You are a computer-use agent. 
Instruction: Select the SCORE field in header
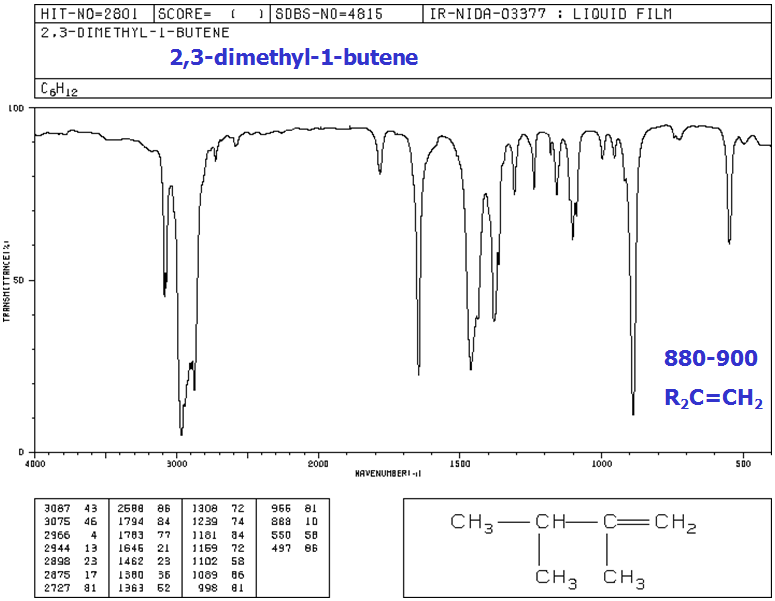[x=212, y=15]
